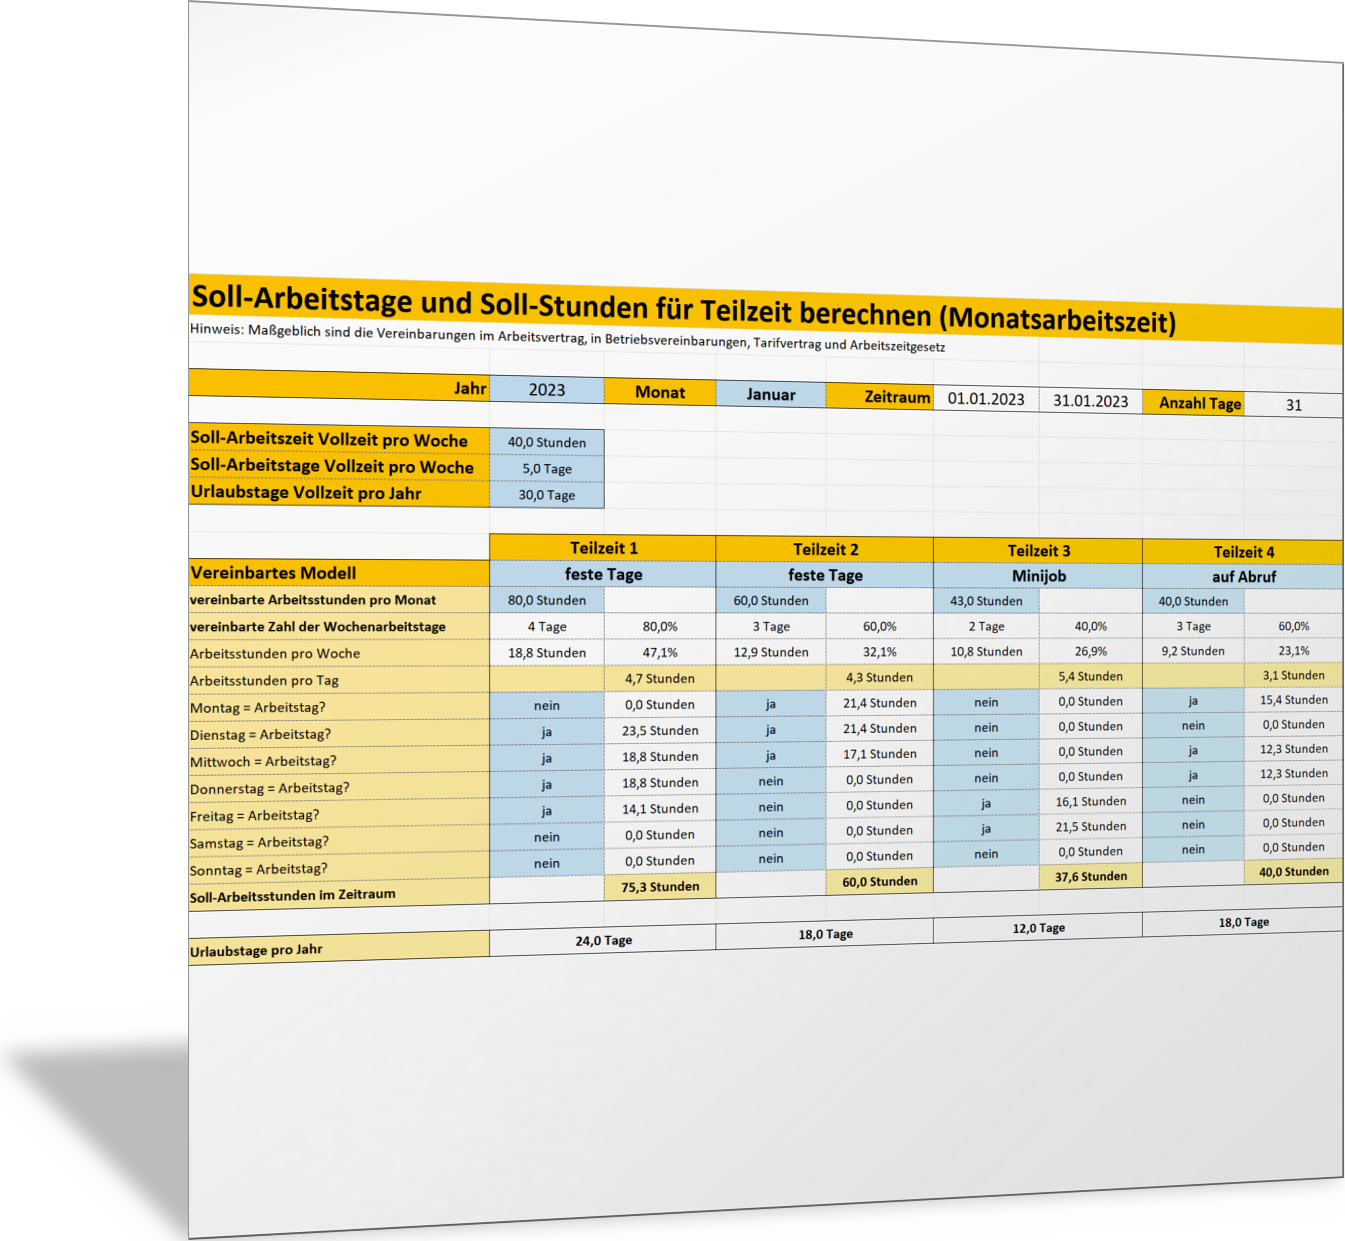Select the '16,1 Stunden' cell
1345x1241 pixels.
(x=1090, y=801)
